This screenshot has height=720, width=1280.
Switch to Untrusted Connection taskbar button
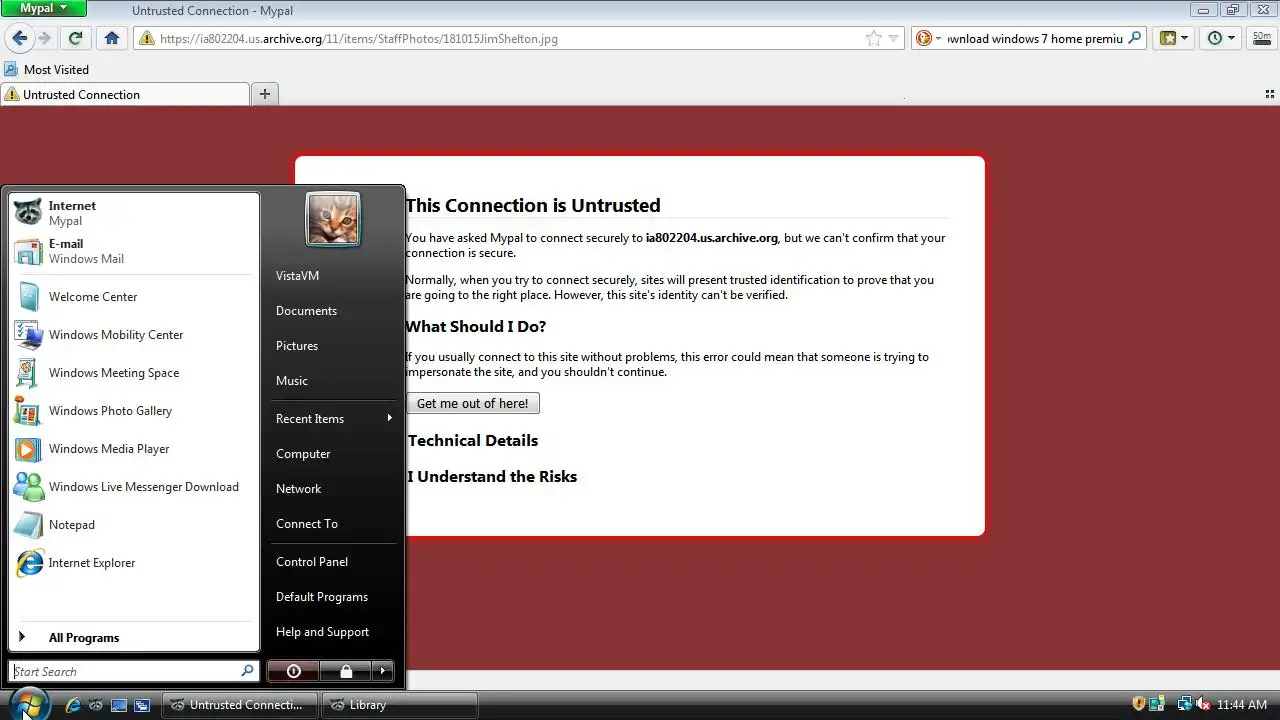click(240, 705)
